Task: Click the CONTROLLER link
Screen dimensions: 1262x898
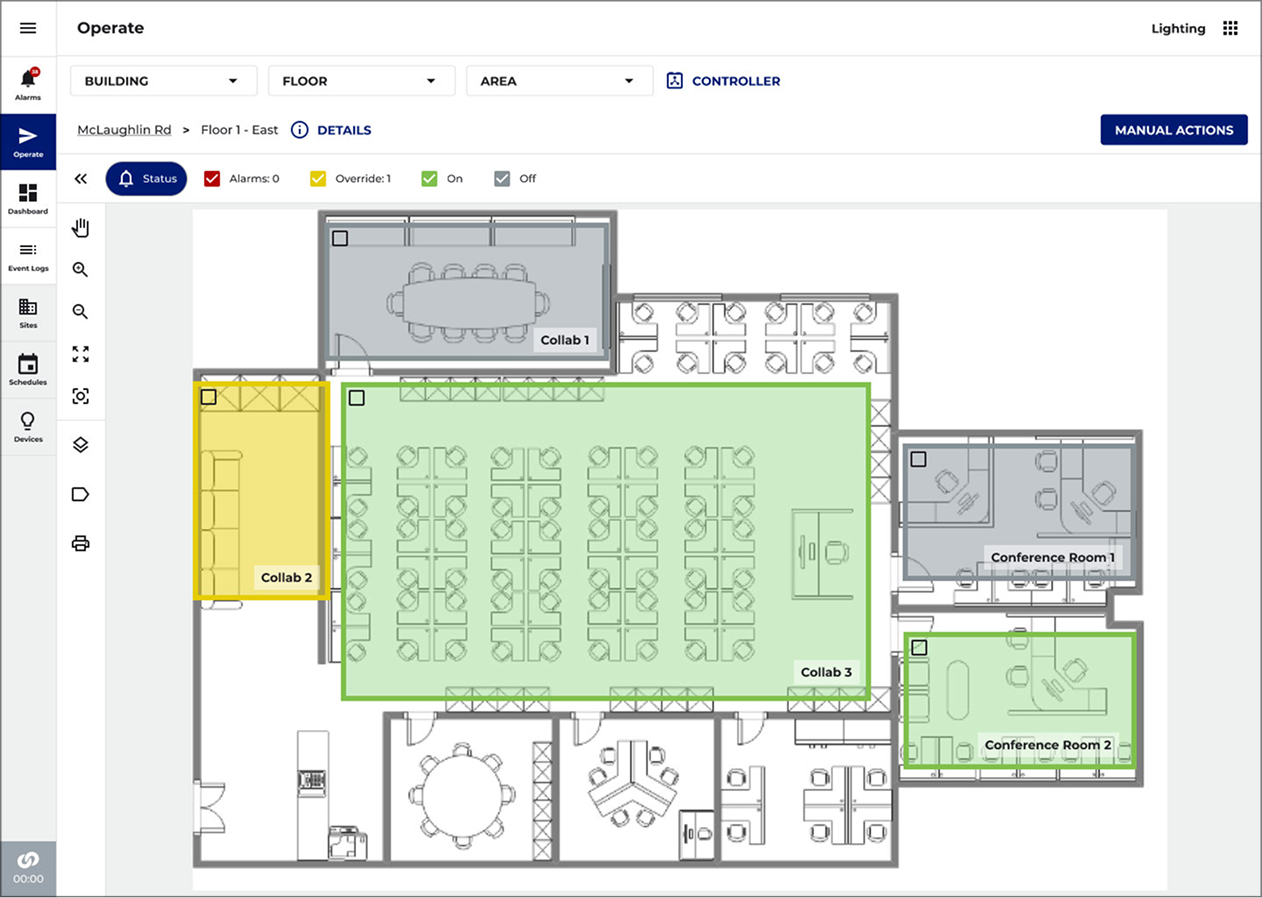Action: pos(736,81)
